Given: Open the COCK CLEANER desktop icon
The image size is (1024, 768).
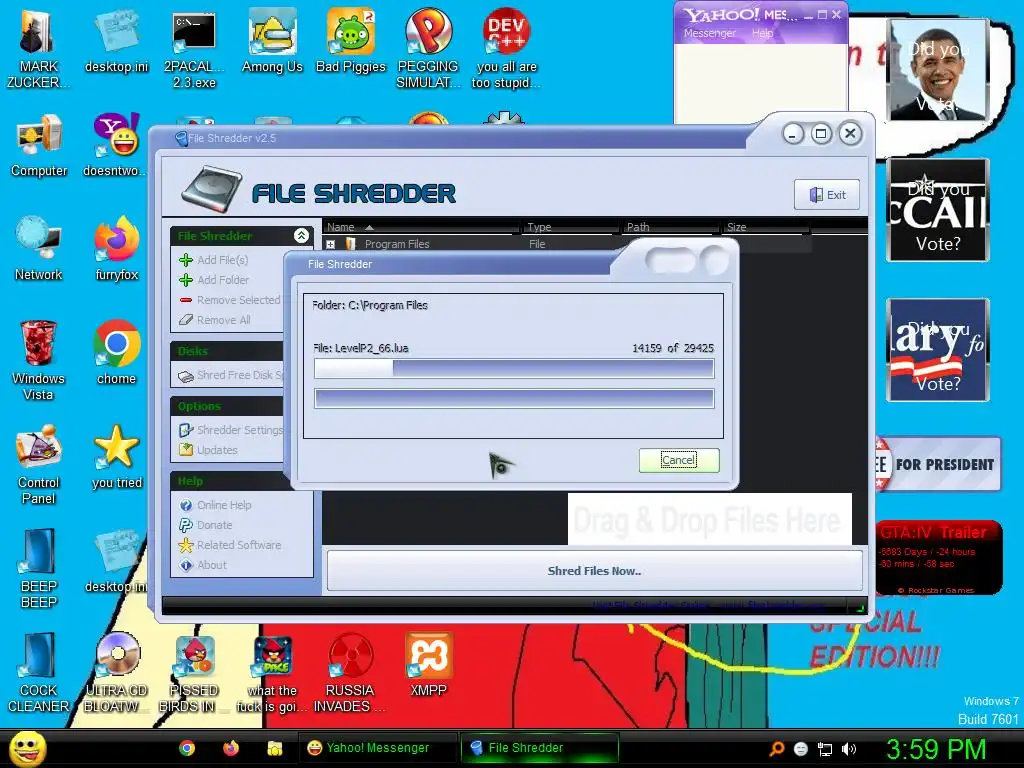Looking at the screenshot, I should (x=39, y=672).
